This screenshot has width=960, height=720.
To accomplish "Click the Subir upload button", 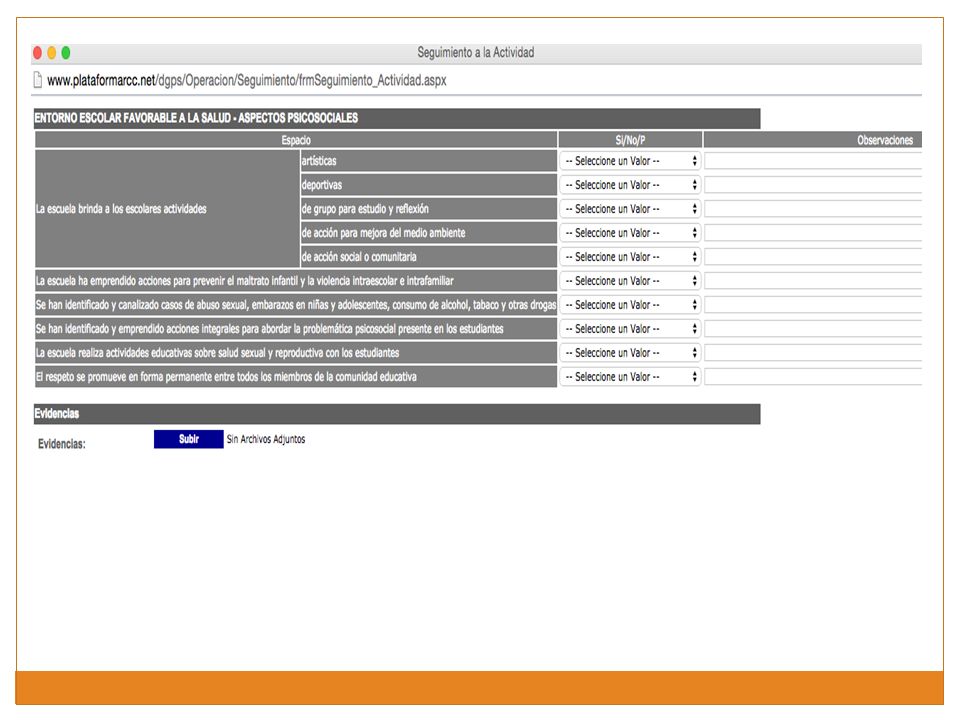I will pyautogui.click(x=189, y=439).
